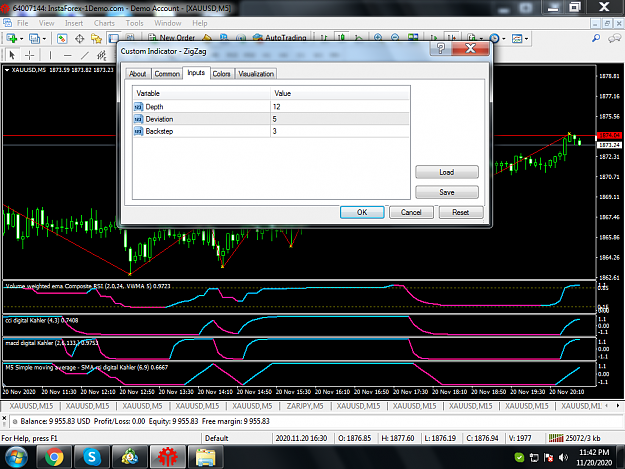Switch to the About tab
This screenshot has height=469, width=625.
pos(138,74)
